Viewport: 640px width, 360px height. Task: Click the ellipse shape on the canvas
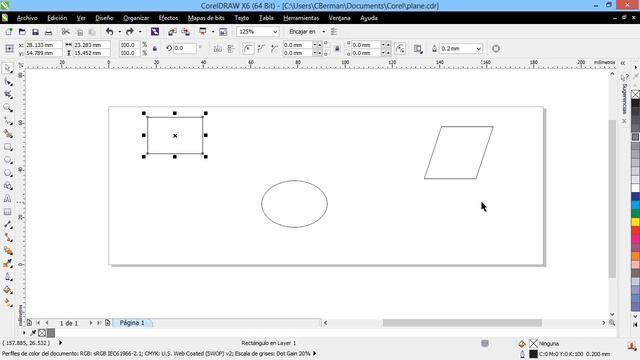click(294, 204)
